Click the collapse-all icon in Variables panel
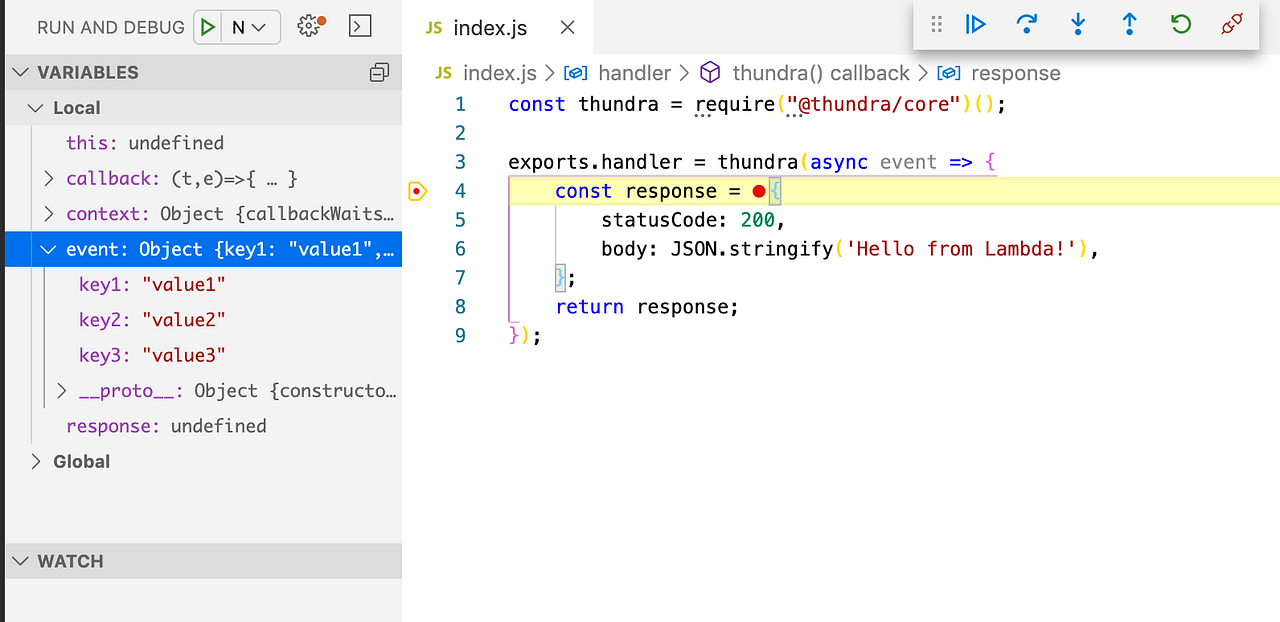1280x622 pixels. [378, 72]
